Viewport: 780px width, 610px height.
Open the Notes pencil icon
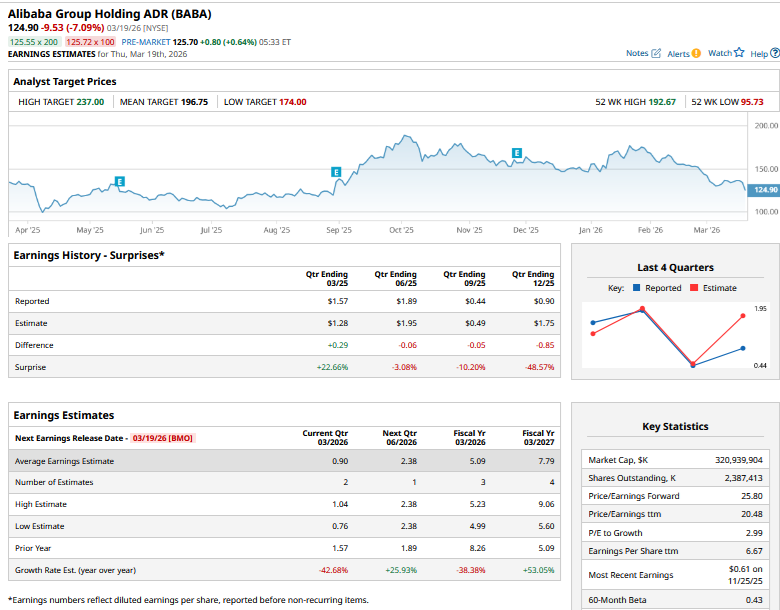[656, 53]
